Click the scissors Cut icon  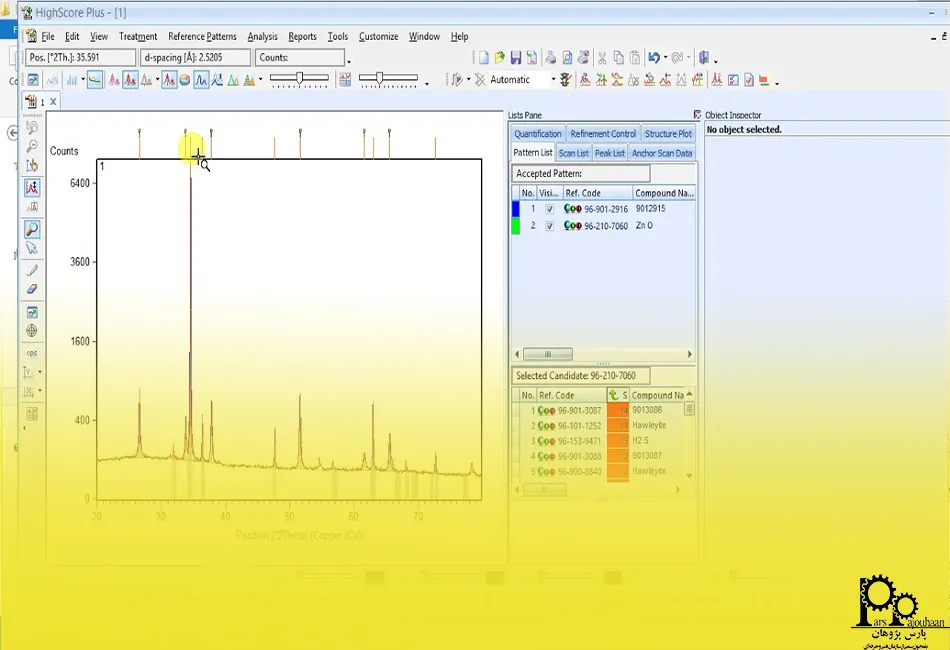coord(602,58)
